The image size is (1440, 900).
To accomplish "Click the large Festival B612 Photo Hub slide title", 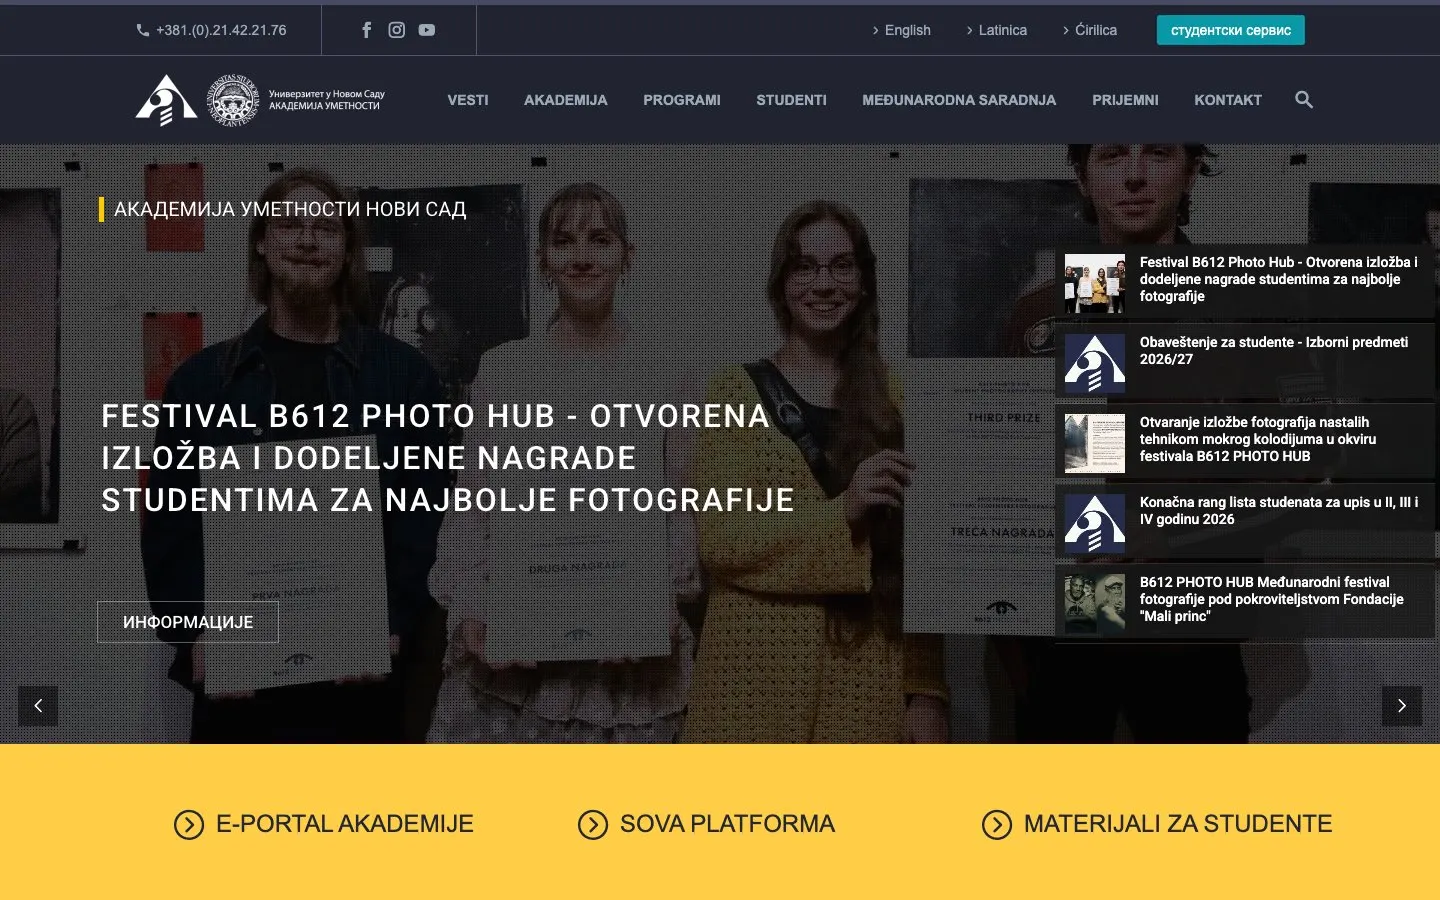I will [x=448, y=458].
